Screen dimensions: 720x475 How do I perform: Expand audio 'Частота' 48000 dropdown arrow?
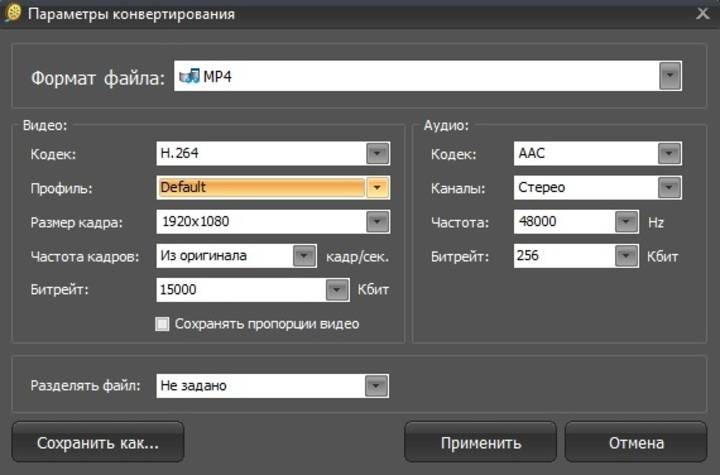[x=627, y=222]
